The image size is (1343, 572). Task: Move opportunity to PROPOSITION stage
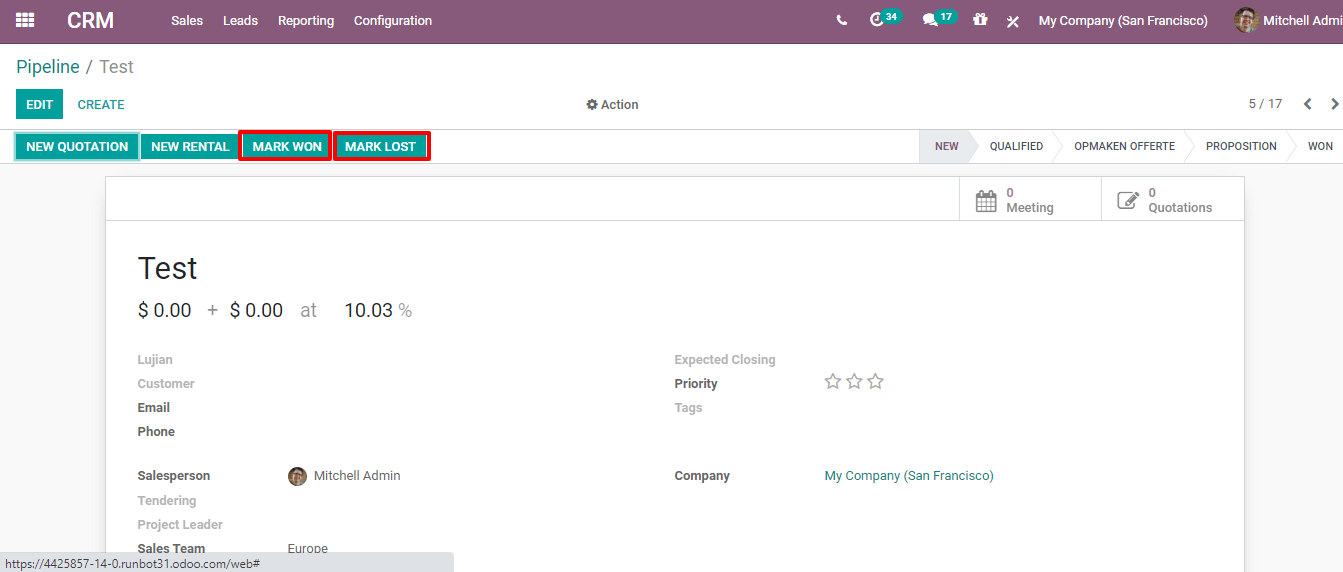[x=1241, y=146]
